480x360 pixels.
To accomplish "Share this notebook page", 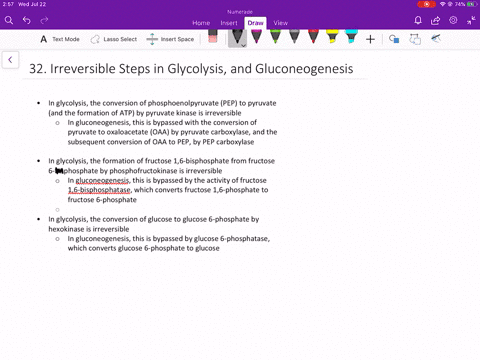I will click(435, 21).
